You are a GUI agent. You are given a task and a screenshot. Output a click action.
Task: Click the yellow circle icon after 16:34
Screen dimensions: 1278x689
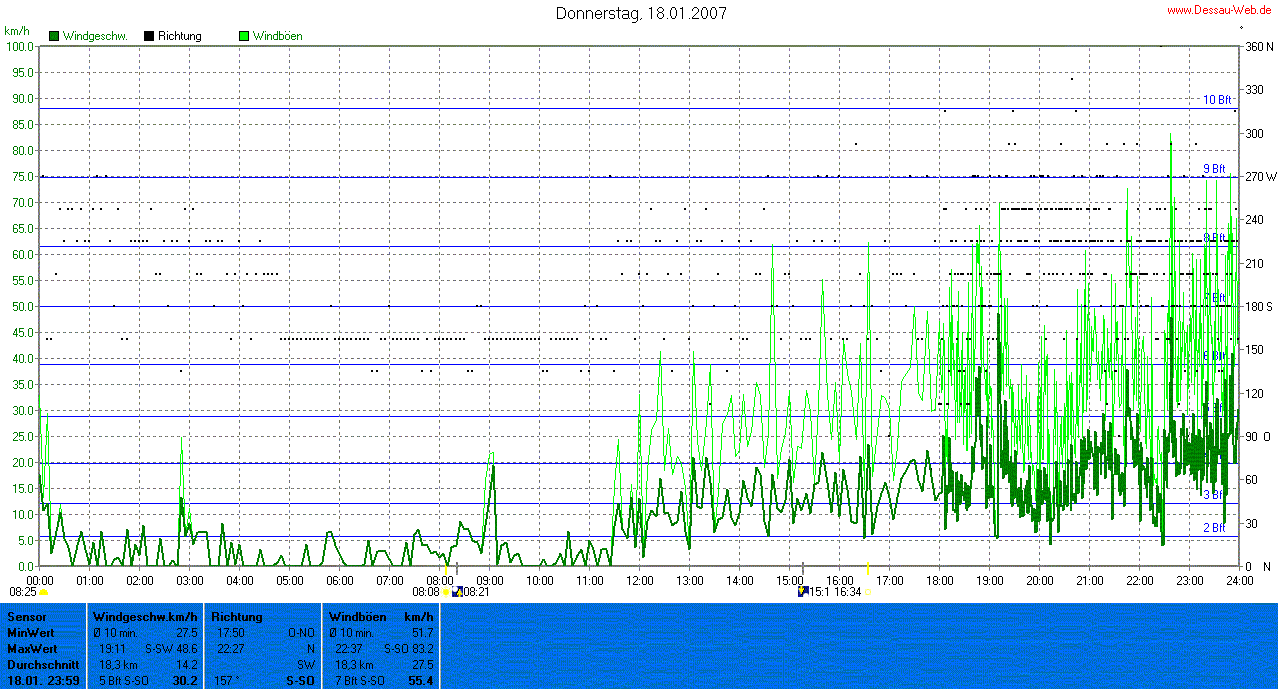click(x=868, y=592)
